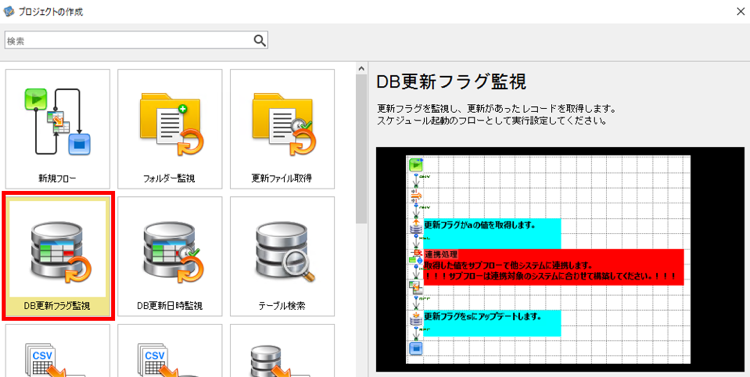Click スケジュール起動のフロー description line
The image size is (750, 377).
click(x=492, y=122)
